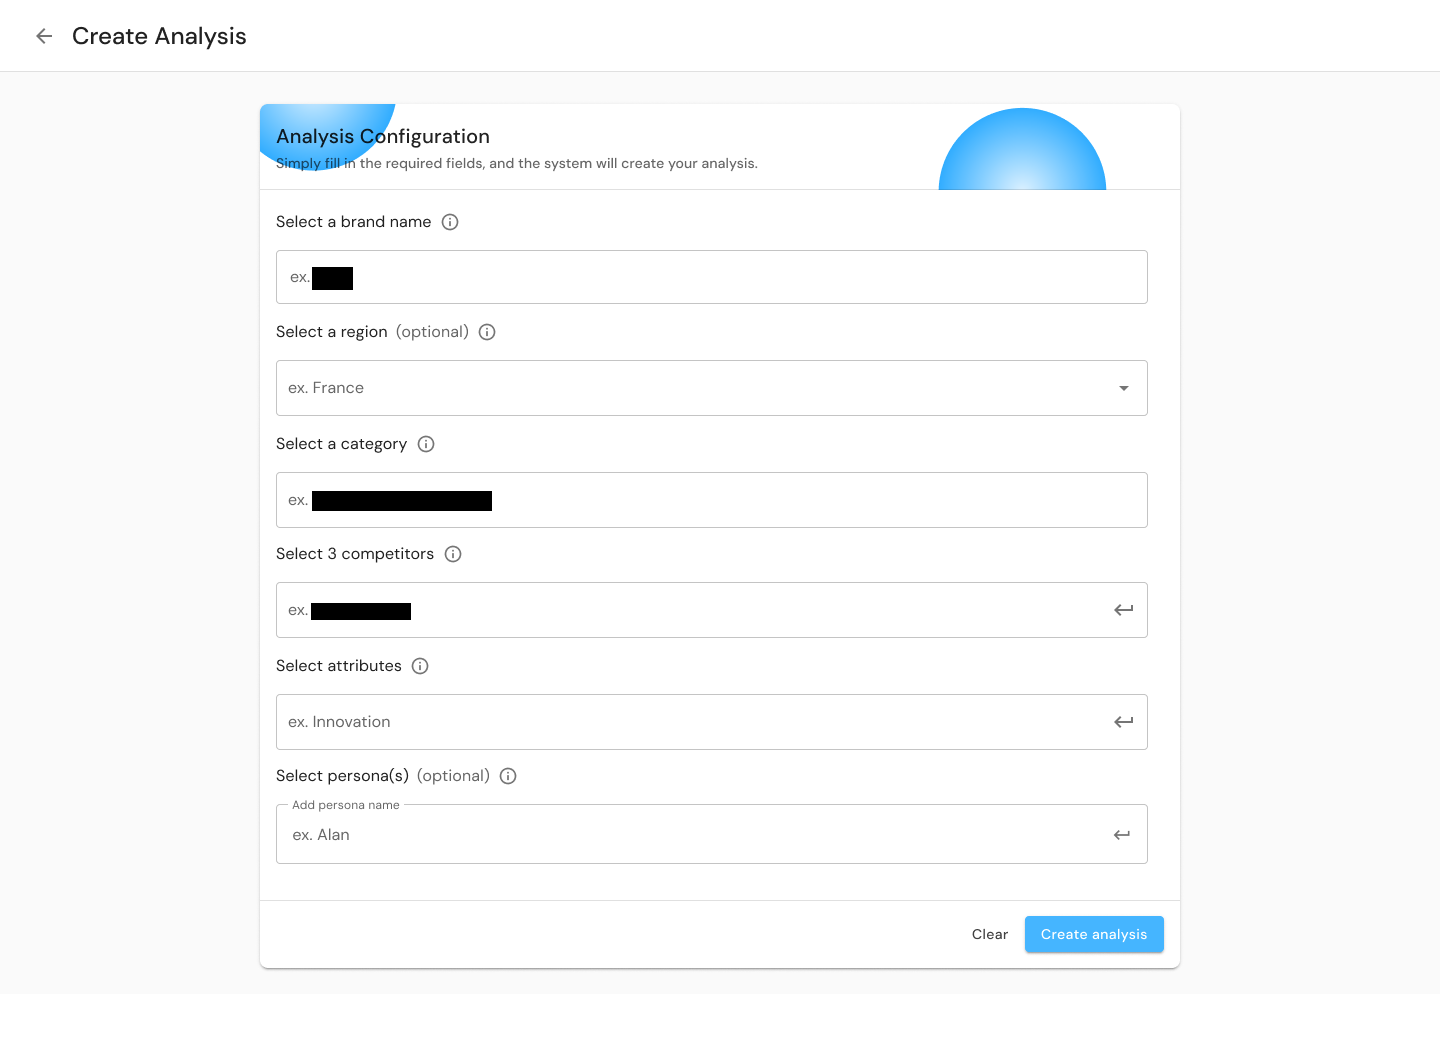Image resolution: width=1440 pixels, height=1056 pixels.
Task: Click info icon for Select 3 competitors
Action: (453, 554)
